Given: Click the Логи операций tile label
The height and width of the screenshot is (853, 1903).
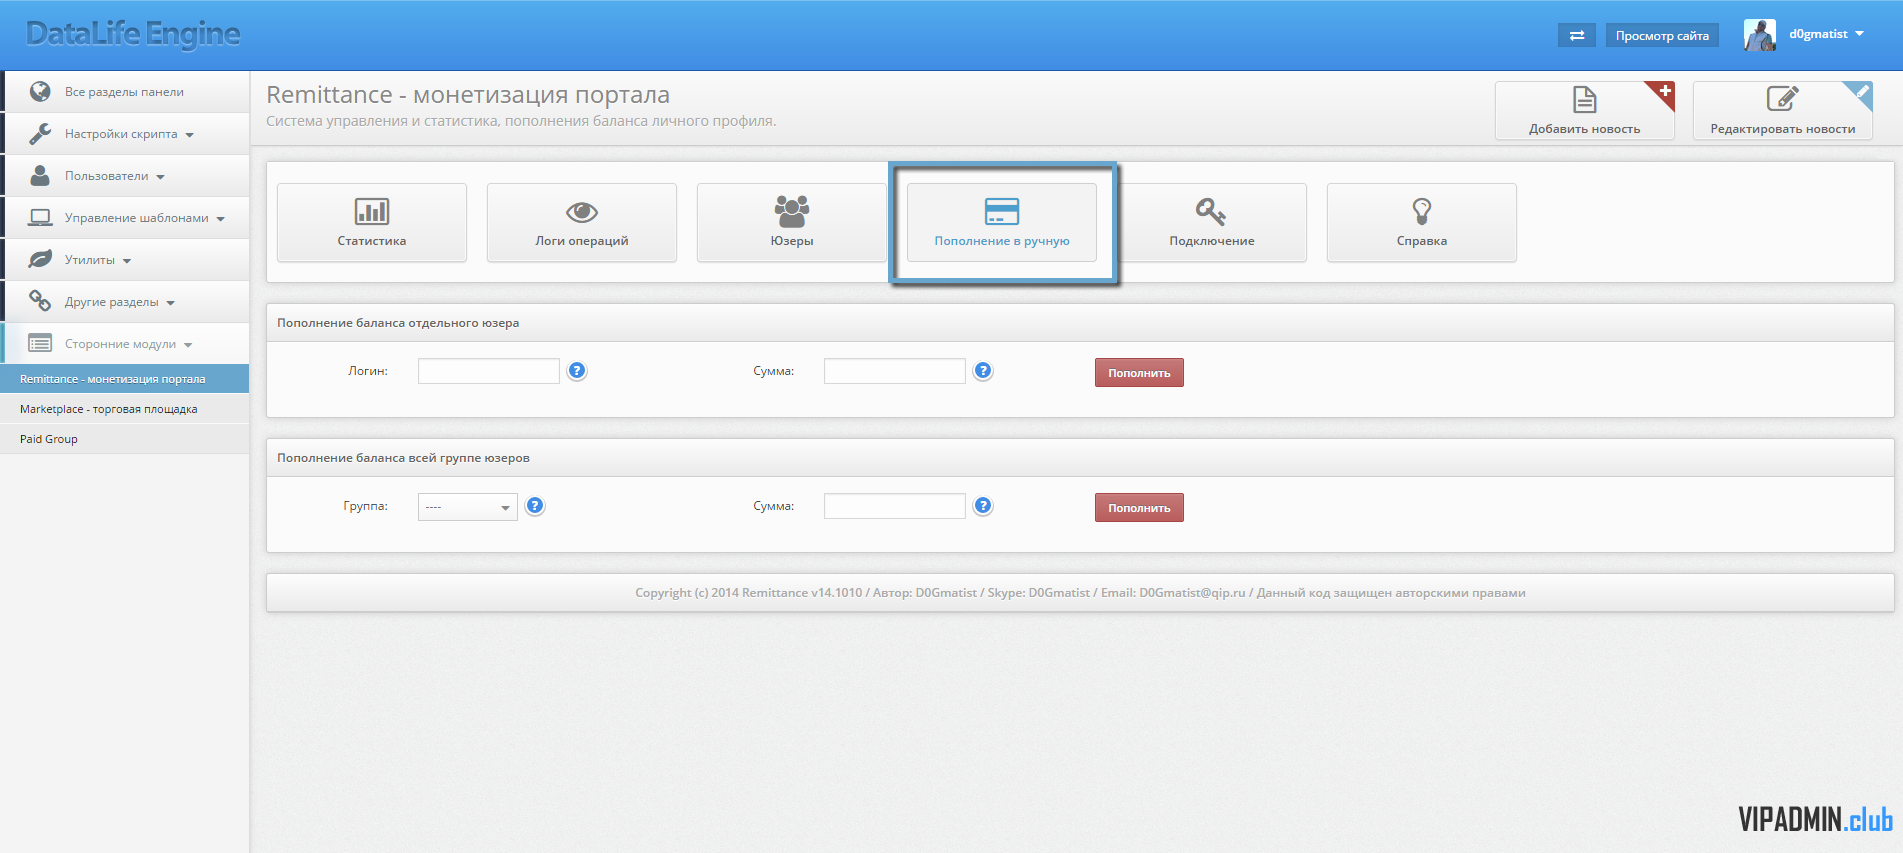Looking at the screenshot, I should (x=582, y=241).
